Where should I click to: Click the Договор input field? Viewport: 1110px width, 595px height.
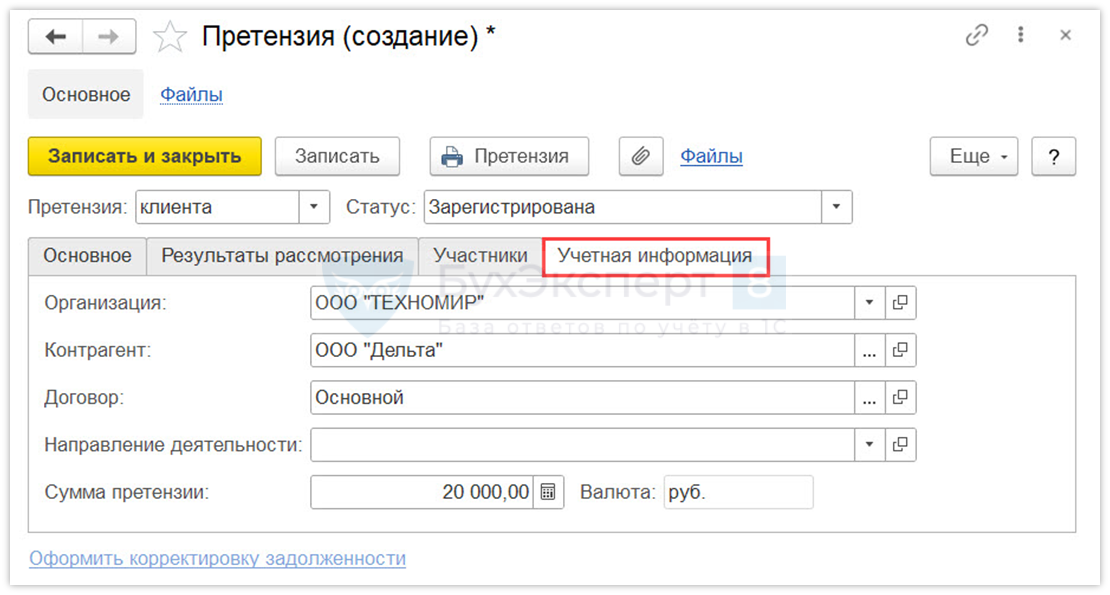point(582,397)
